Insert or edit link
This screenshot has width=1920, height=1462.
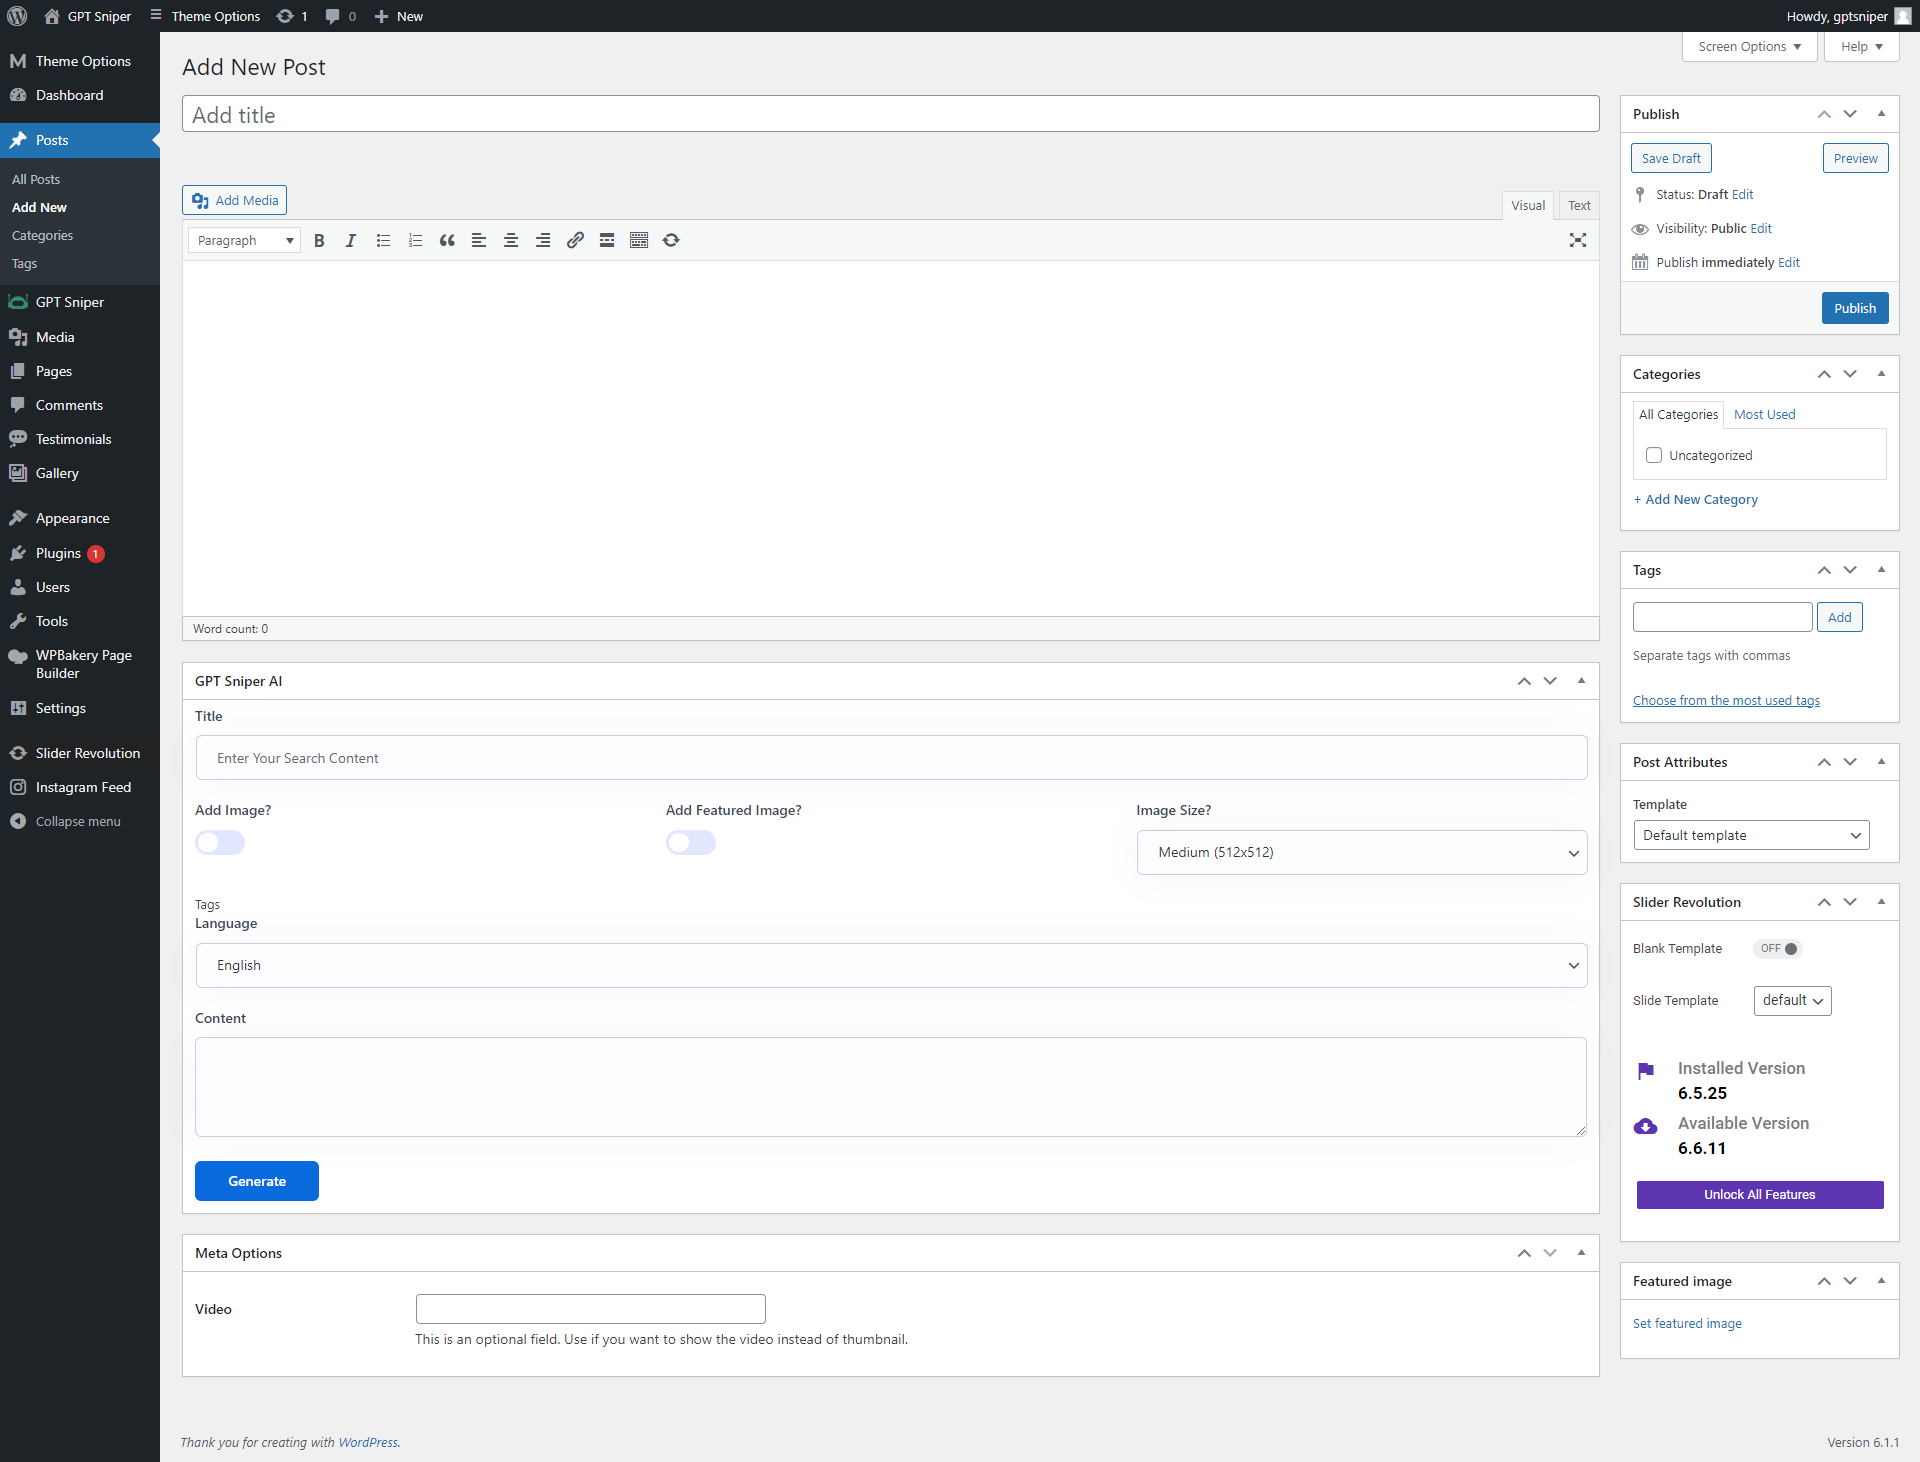[x=575, y=240]
